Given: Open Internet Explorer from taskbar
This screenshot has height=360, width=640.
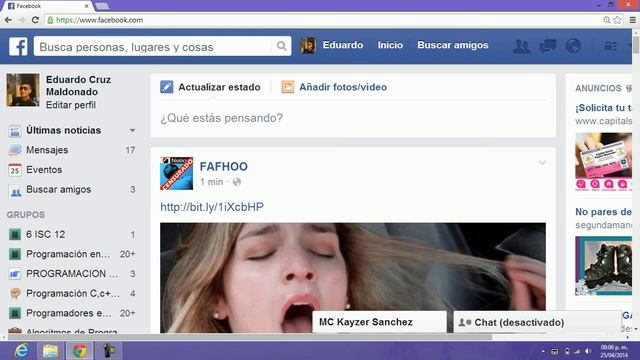Looking at the screenshot, I should (21, 351).
